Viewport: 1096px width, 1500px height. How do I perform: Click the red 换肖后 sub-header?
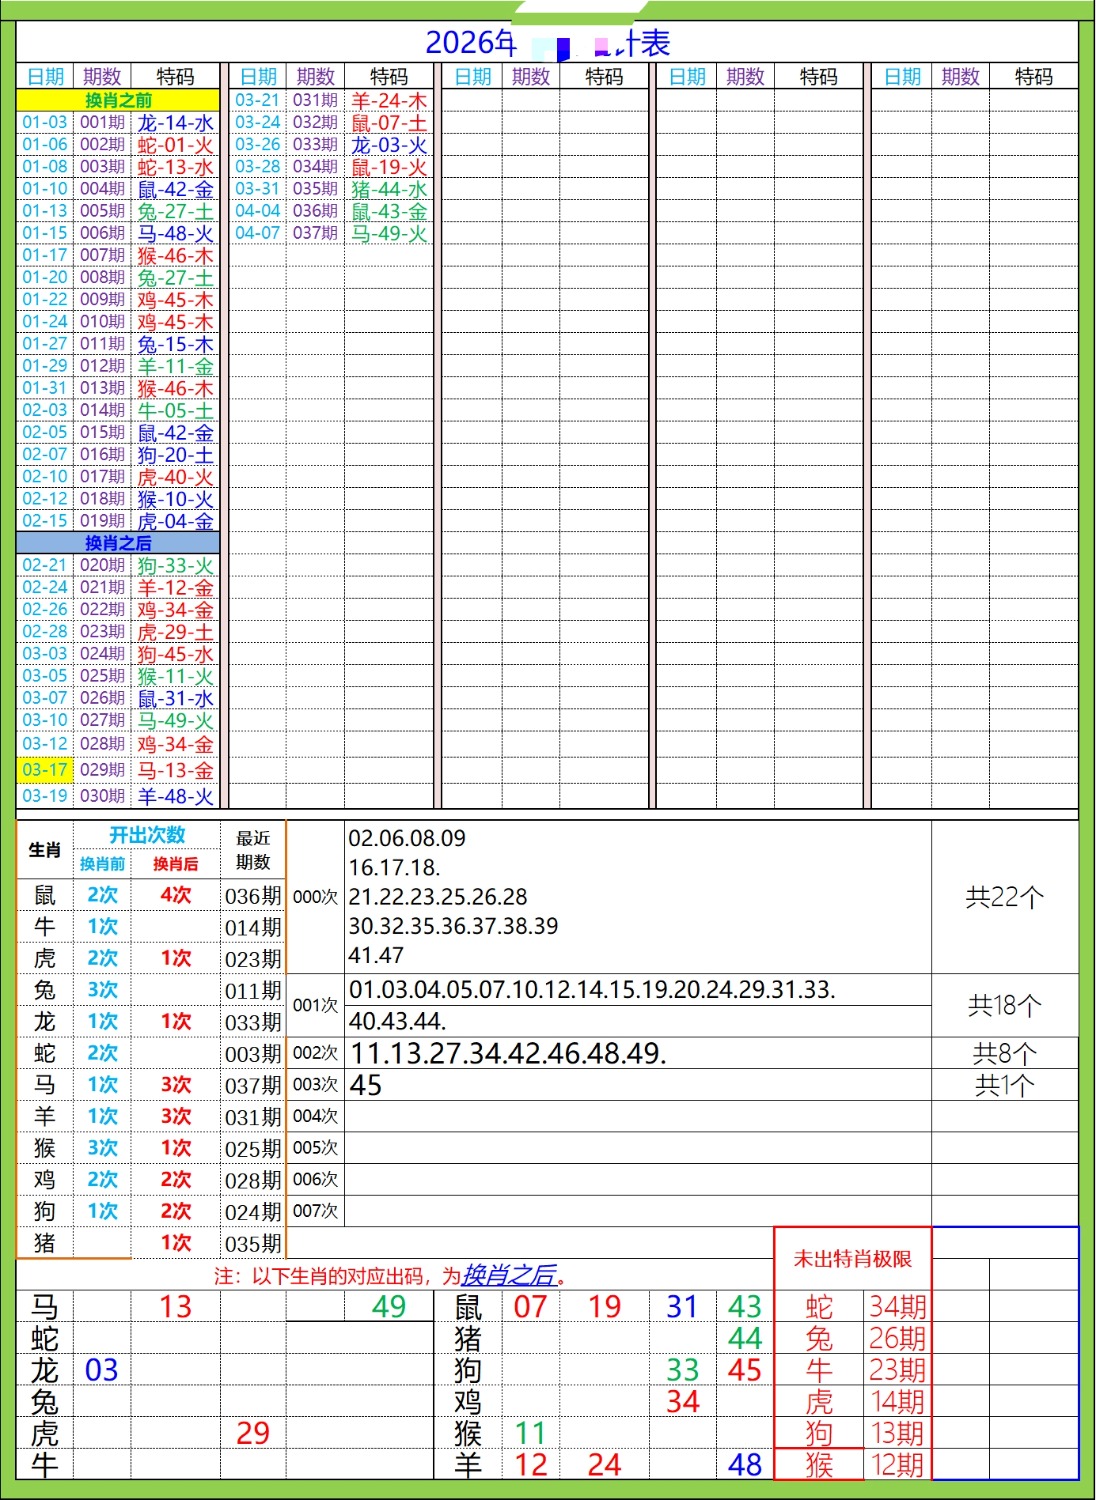point(175,864)
